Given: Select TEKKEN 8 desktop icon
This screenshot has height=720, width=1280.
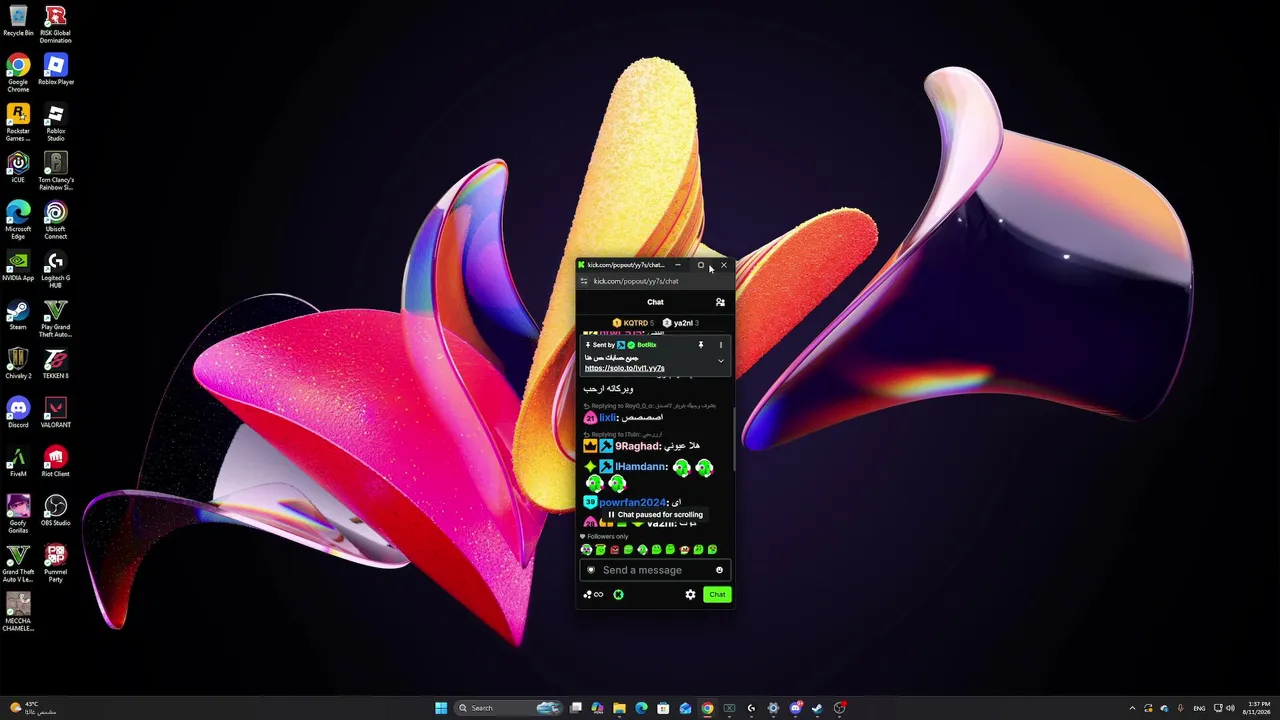Looking at the screenshot, I should tap(55, 363).
